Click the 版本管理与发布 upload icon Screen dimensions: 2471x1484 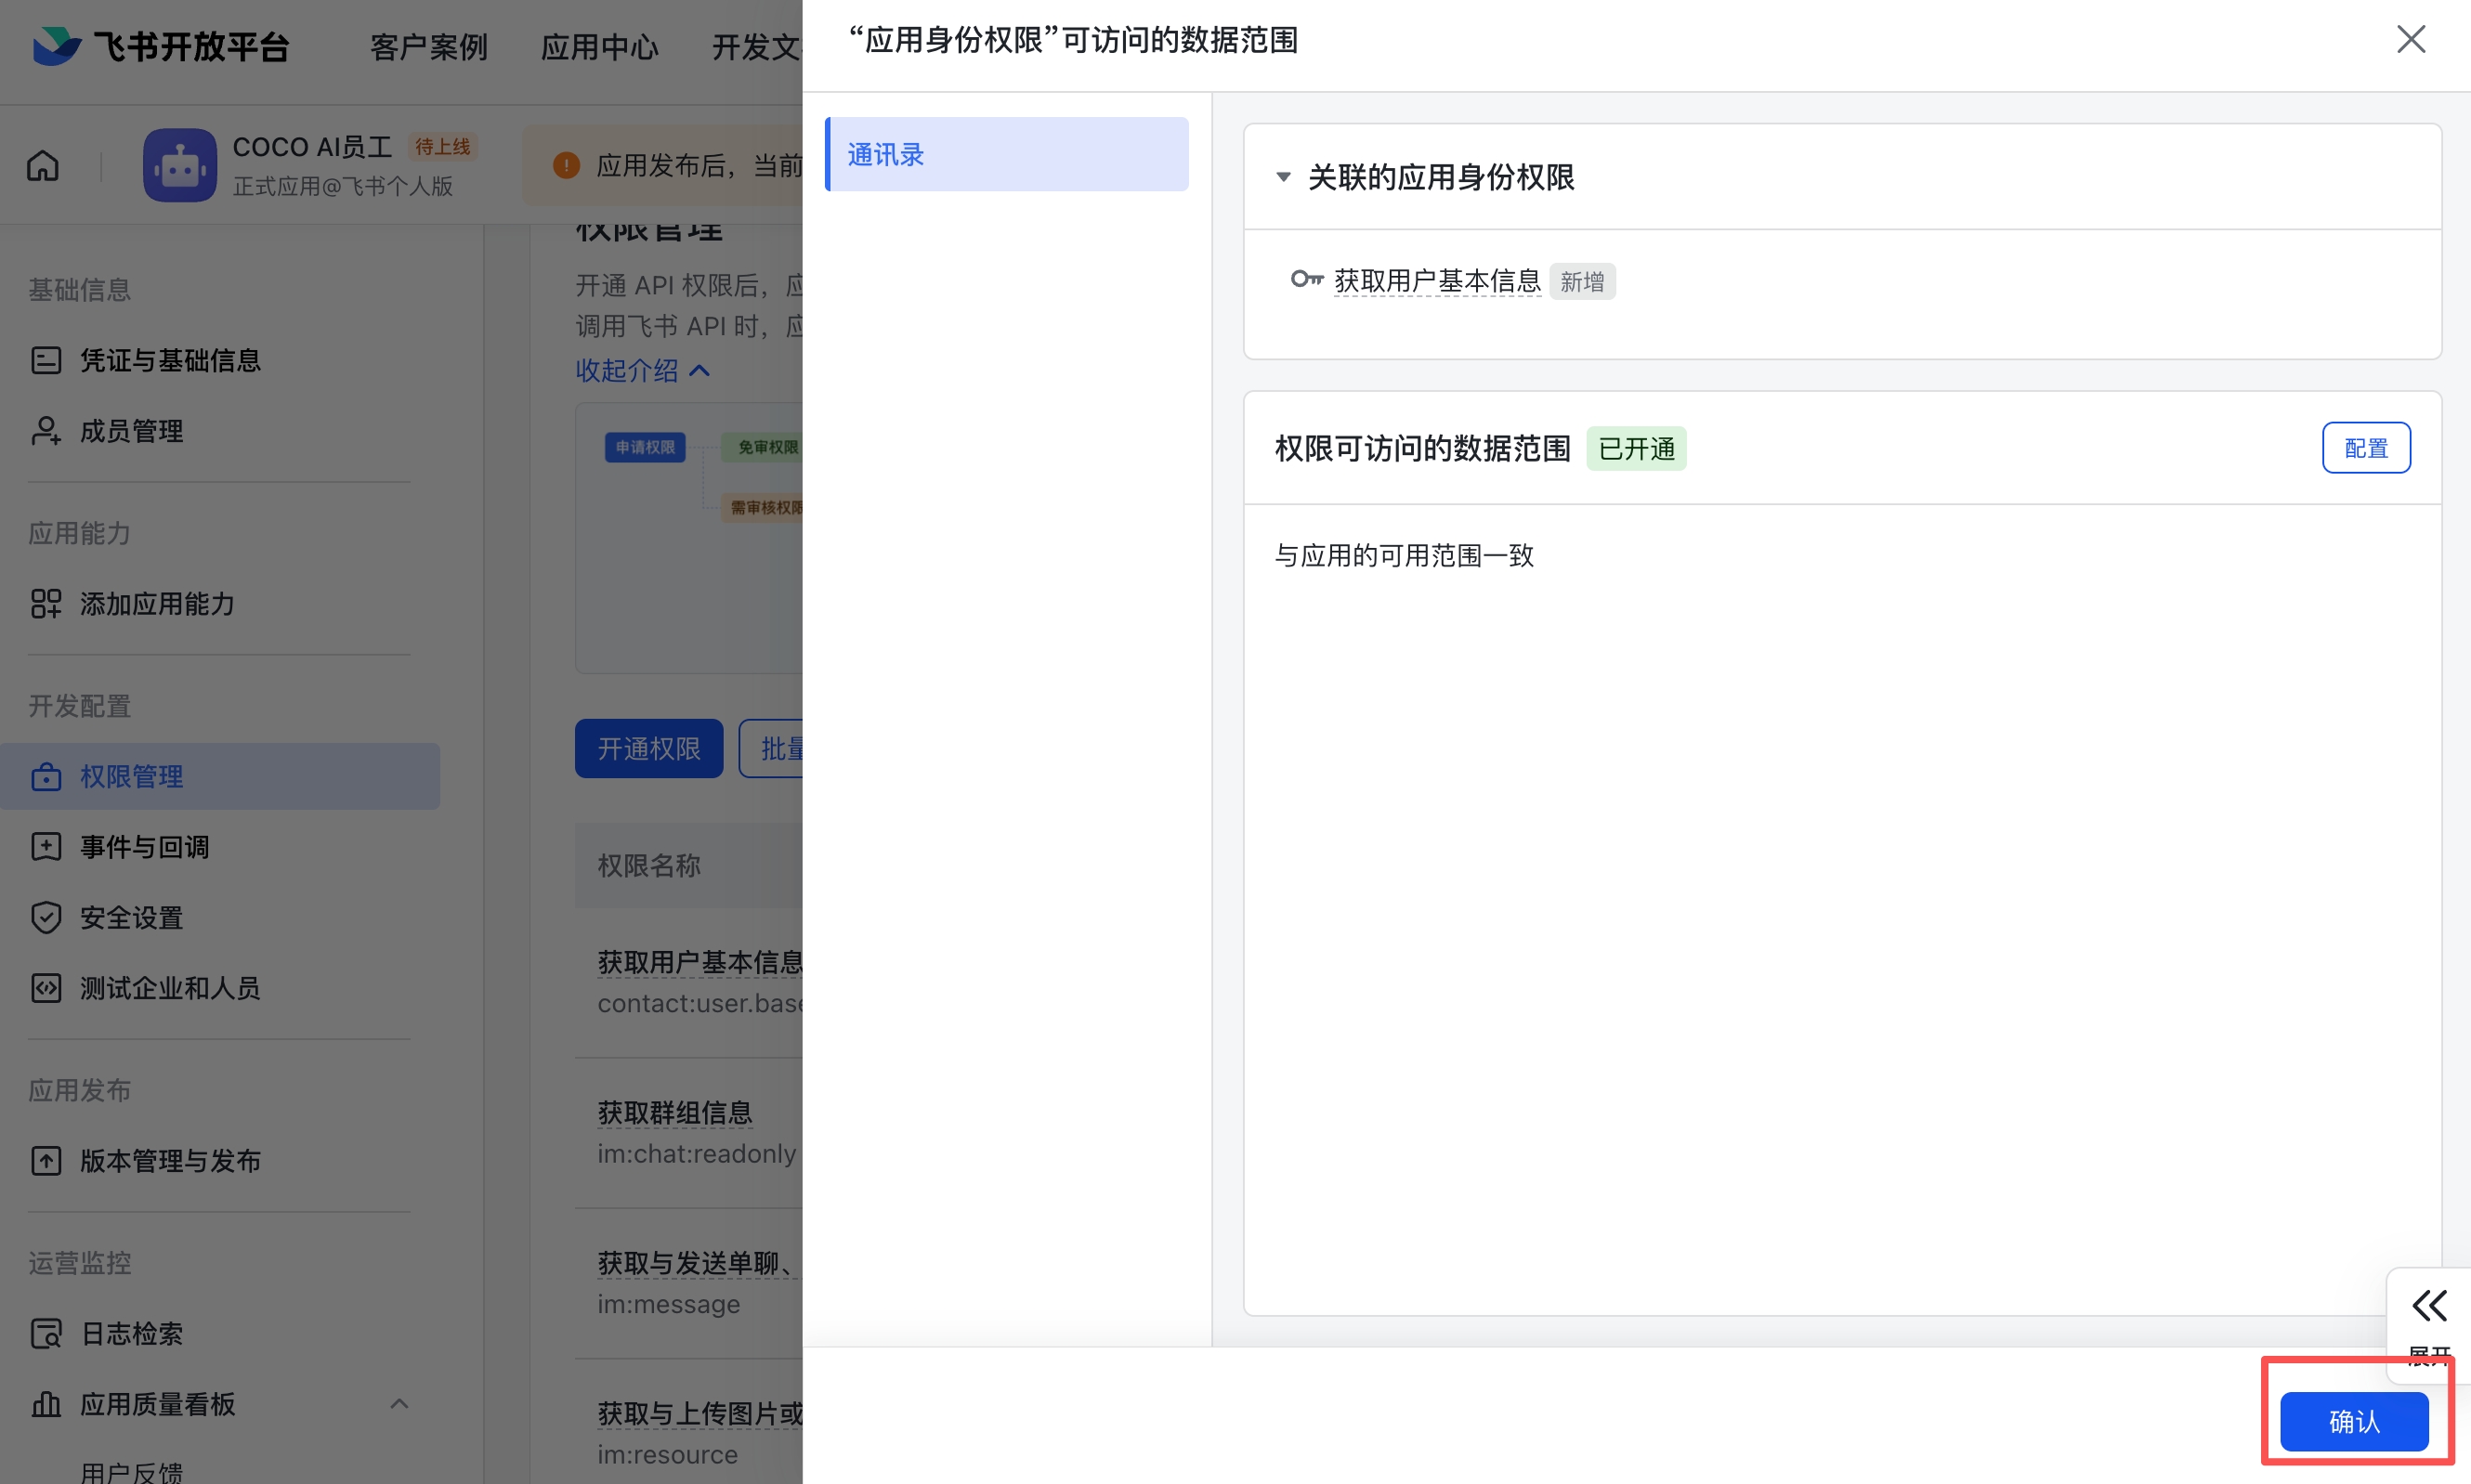46,1161
